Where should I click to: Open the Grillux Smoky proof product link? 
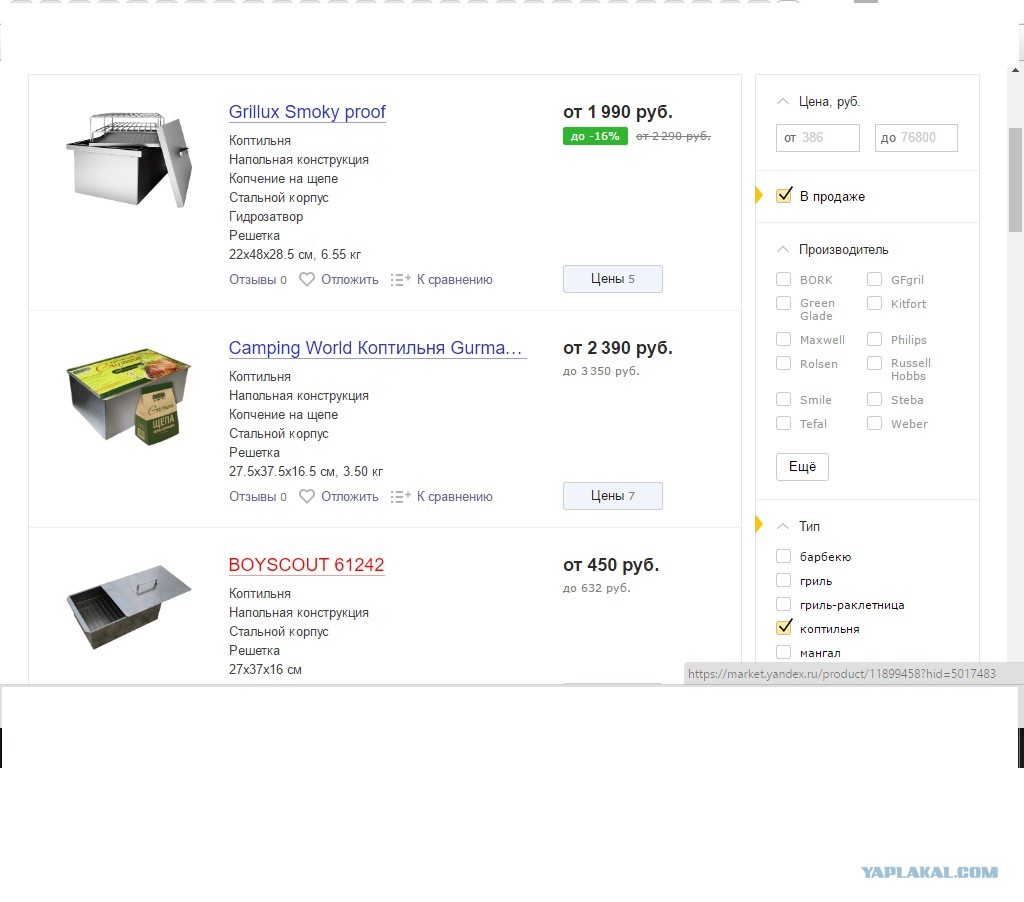coord(307,112)
